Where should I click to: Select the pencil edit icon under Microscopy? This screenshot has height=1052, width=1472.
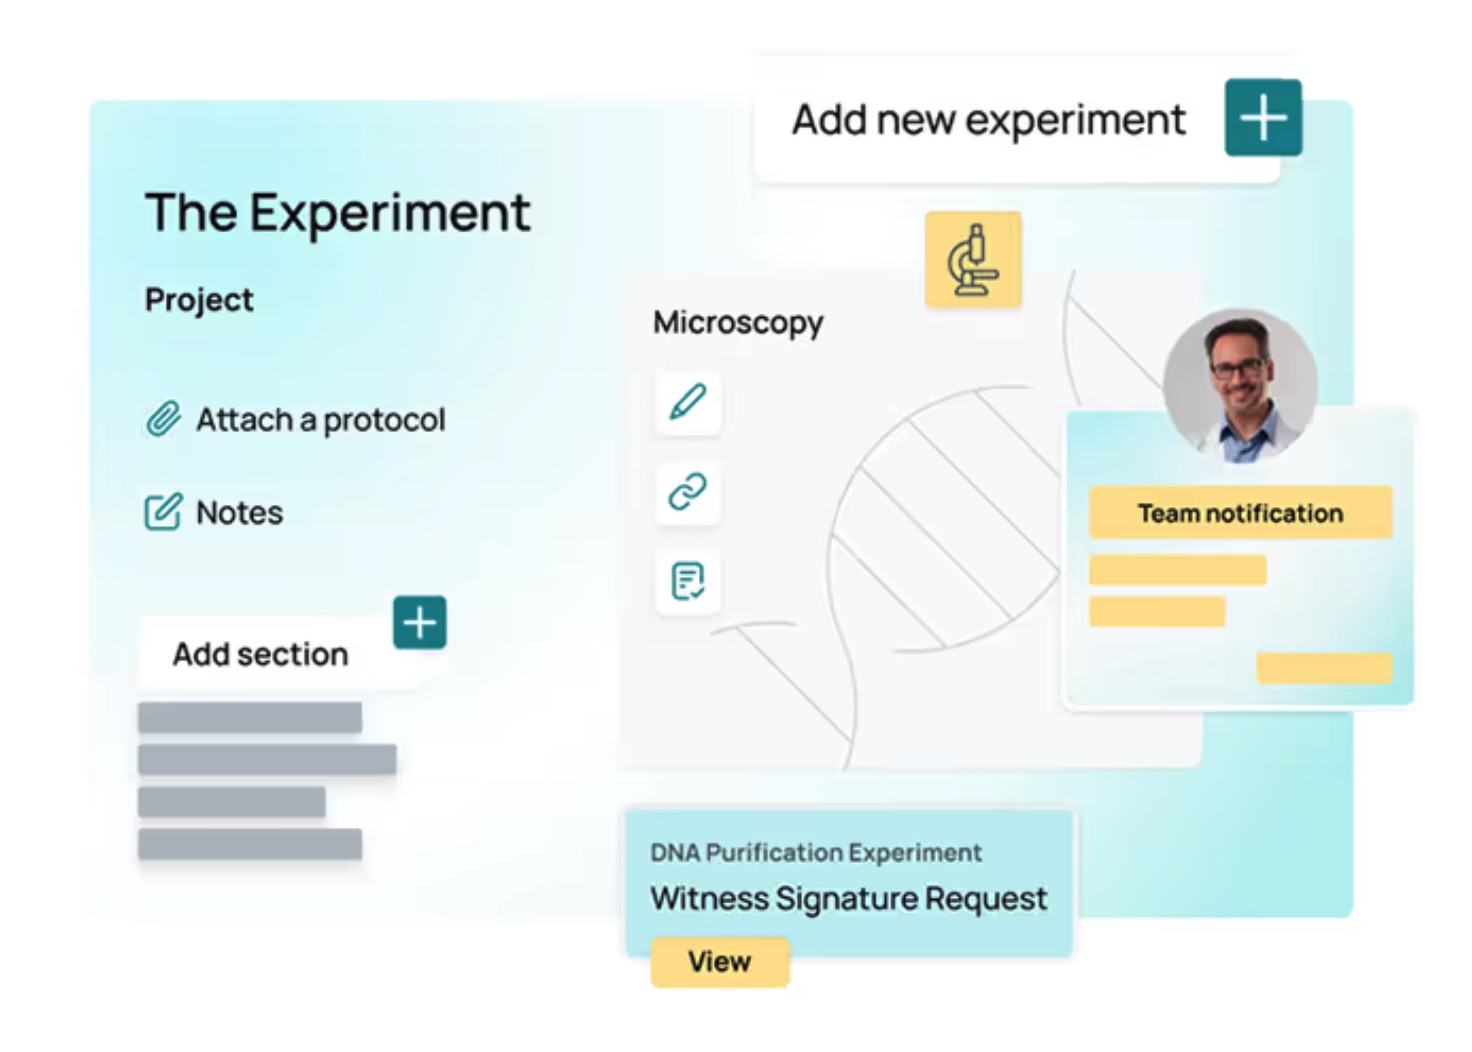pos(687,402)
